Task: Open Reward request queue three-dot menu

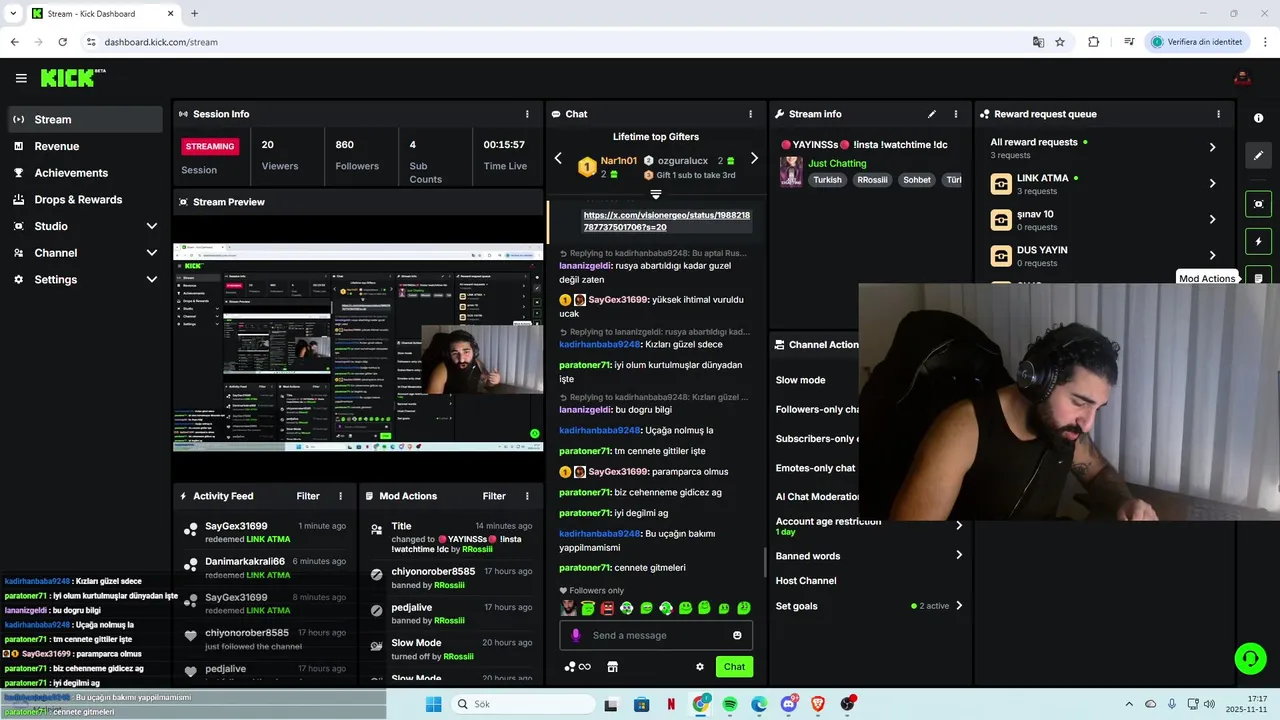Action: click(1218, 114)
